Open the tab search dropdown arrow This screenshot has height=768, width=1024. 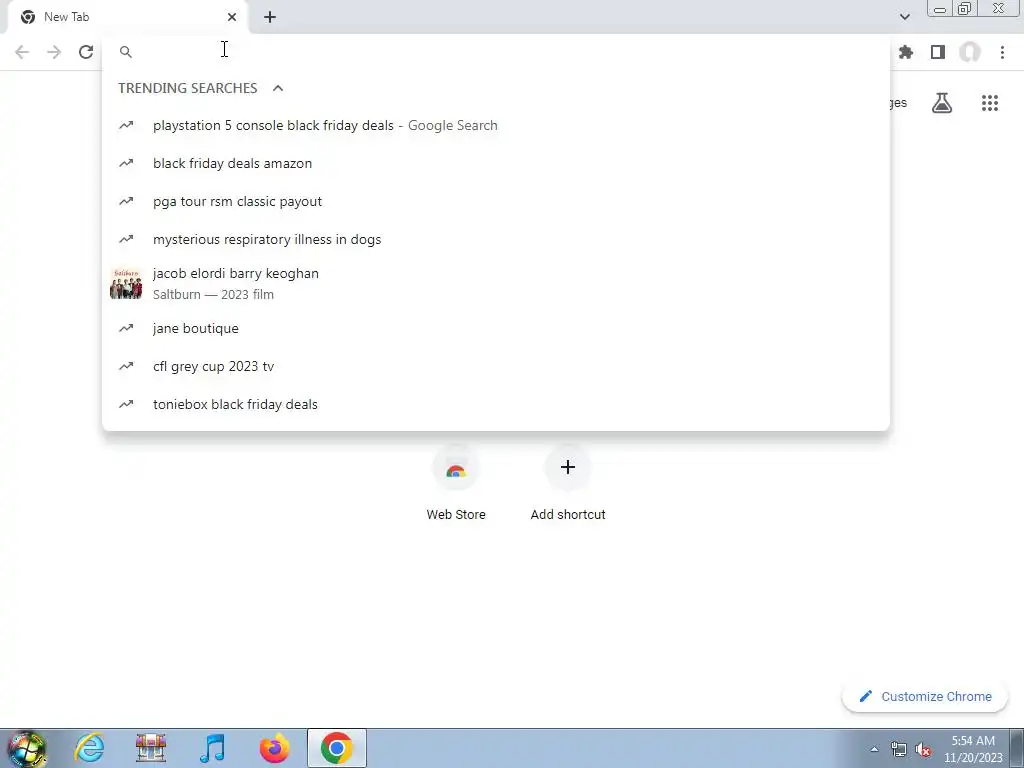tap(904, 17)
